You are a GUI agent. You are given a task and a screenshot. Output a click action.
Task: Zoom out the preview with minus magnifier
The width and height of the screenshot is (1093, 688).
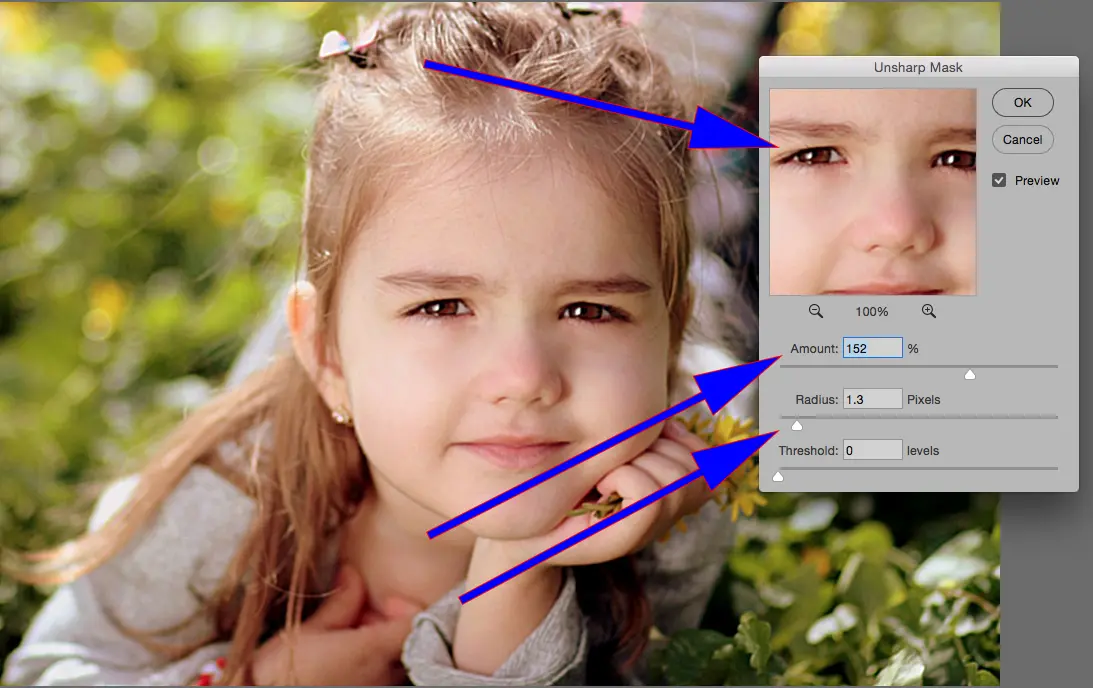816,312
